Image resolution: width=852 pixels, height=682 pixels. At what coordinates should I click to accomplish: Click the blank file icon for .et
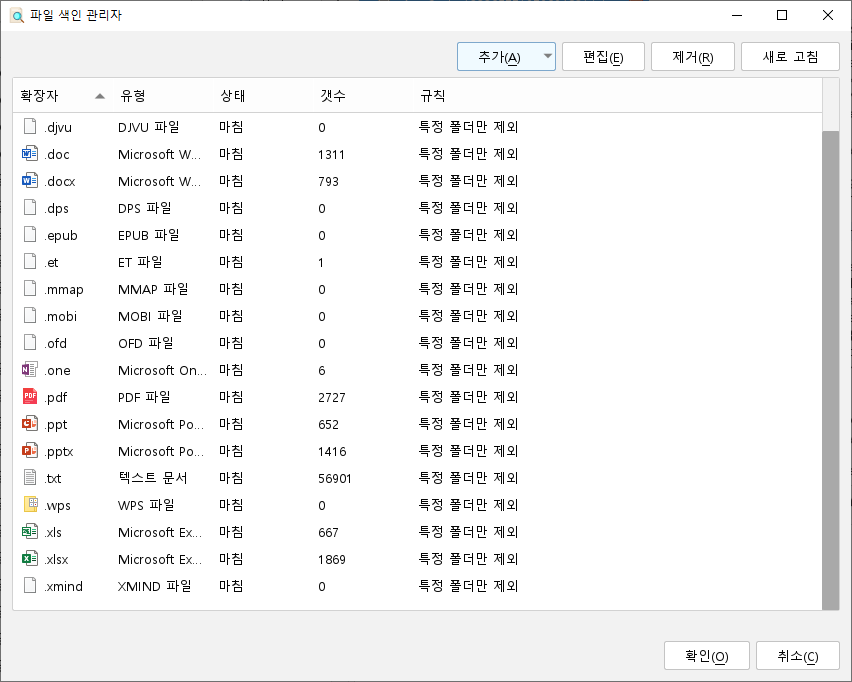click(x=30, y=261)
